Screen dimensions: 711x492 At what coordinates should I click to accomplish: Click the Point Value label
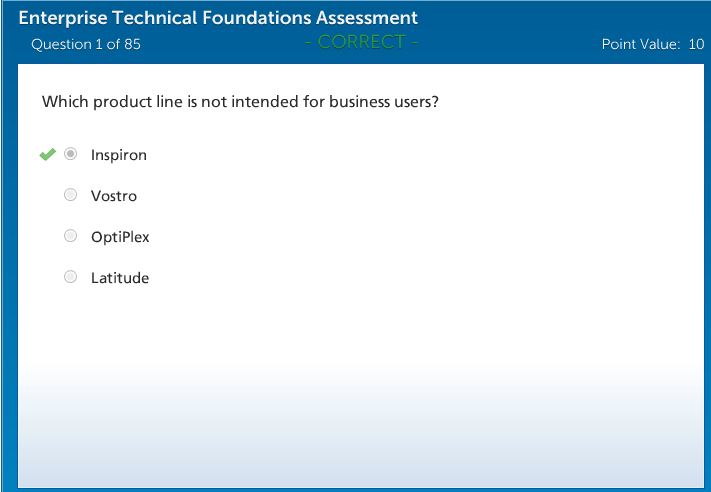tap(640, 44)
